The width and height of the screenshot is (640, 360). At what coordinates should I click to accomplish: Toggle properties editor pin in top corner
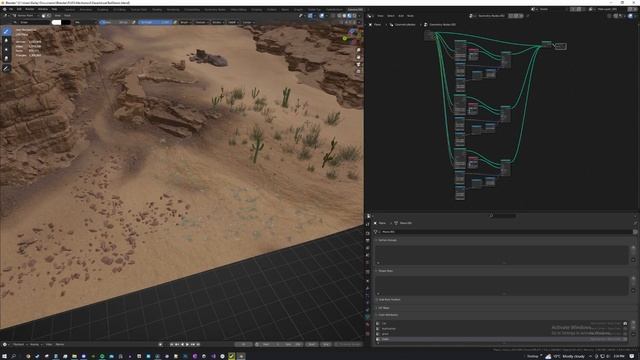pos(635,223)
